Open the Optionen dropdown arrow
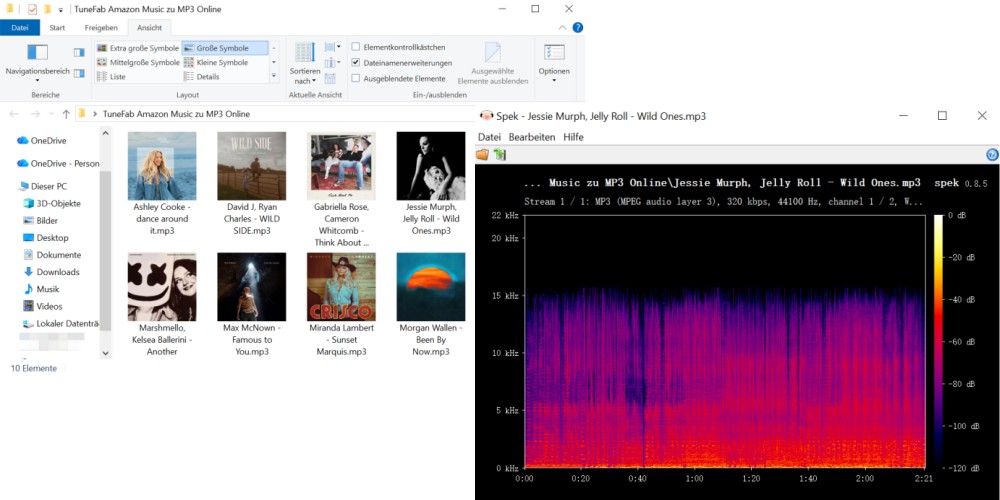Image resolution: width=1000 pixels, height=500 pixels. click(554, 80)
